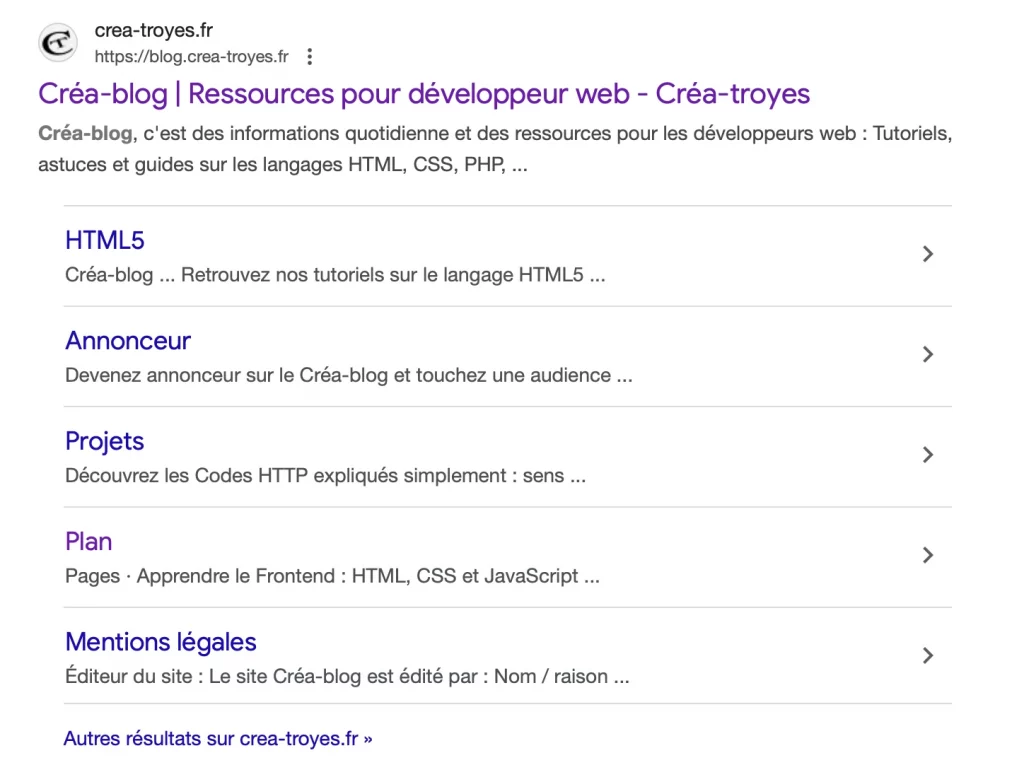Open the Annonceur page link

pyautogui.click(x=128, y=340)
